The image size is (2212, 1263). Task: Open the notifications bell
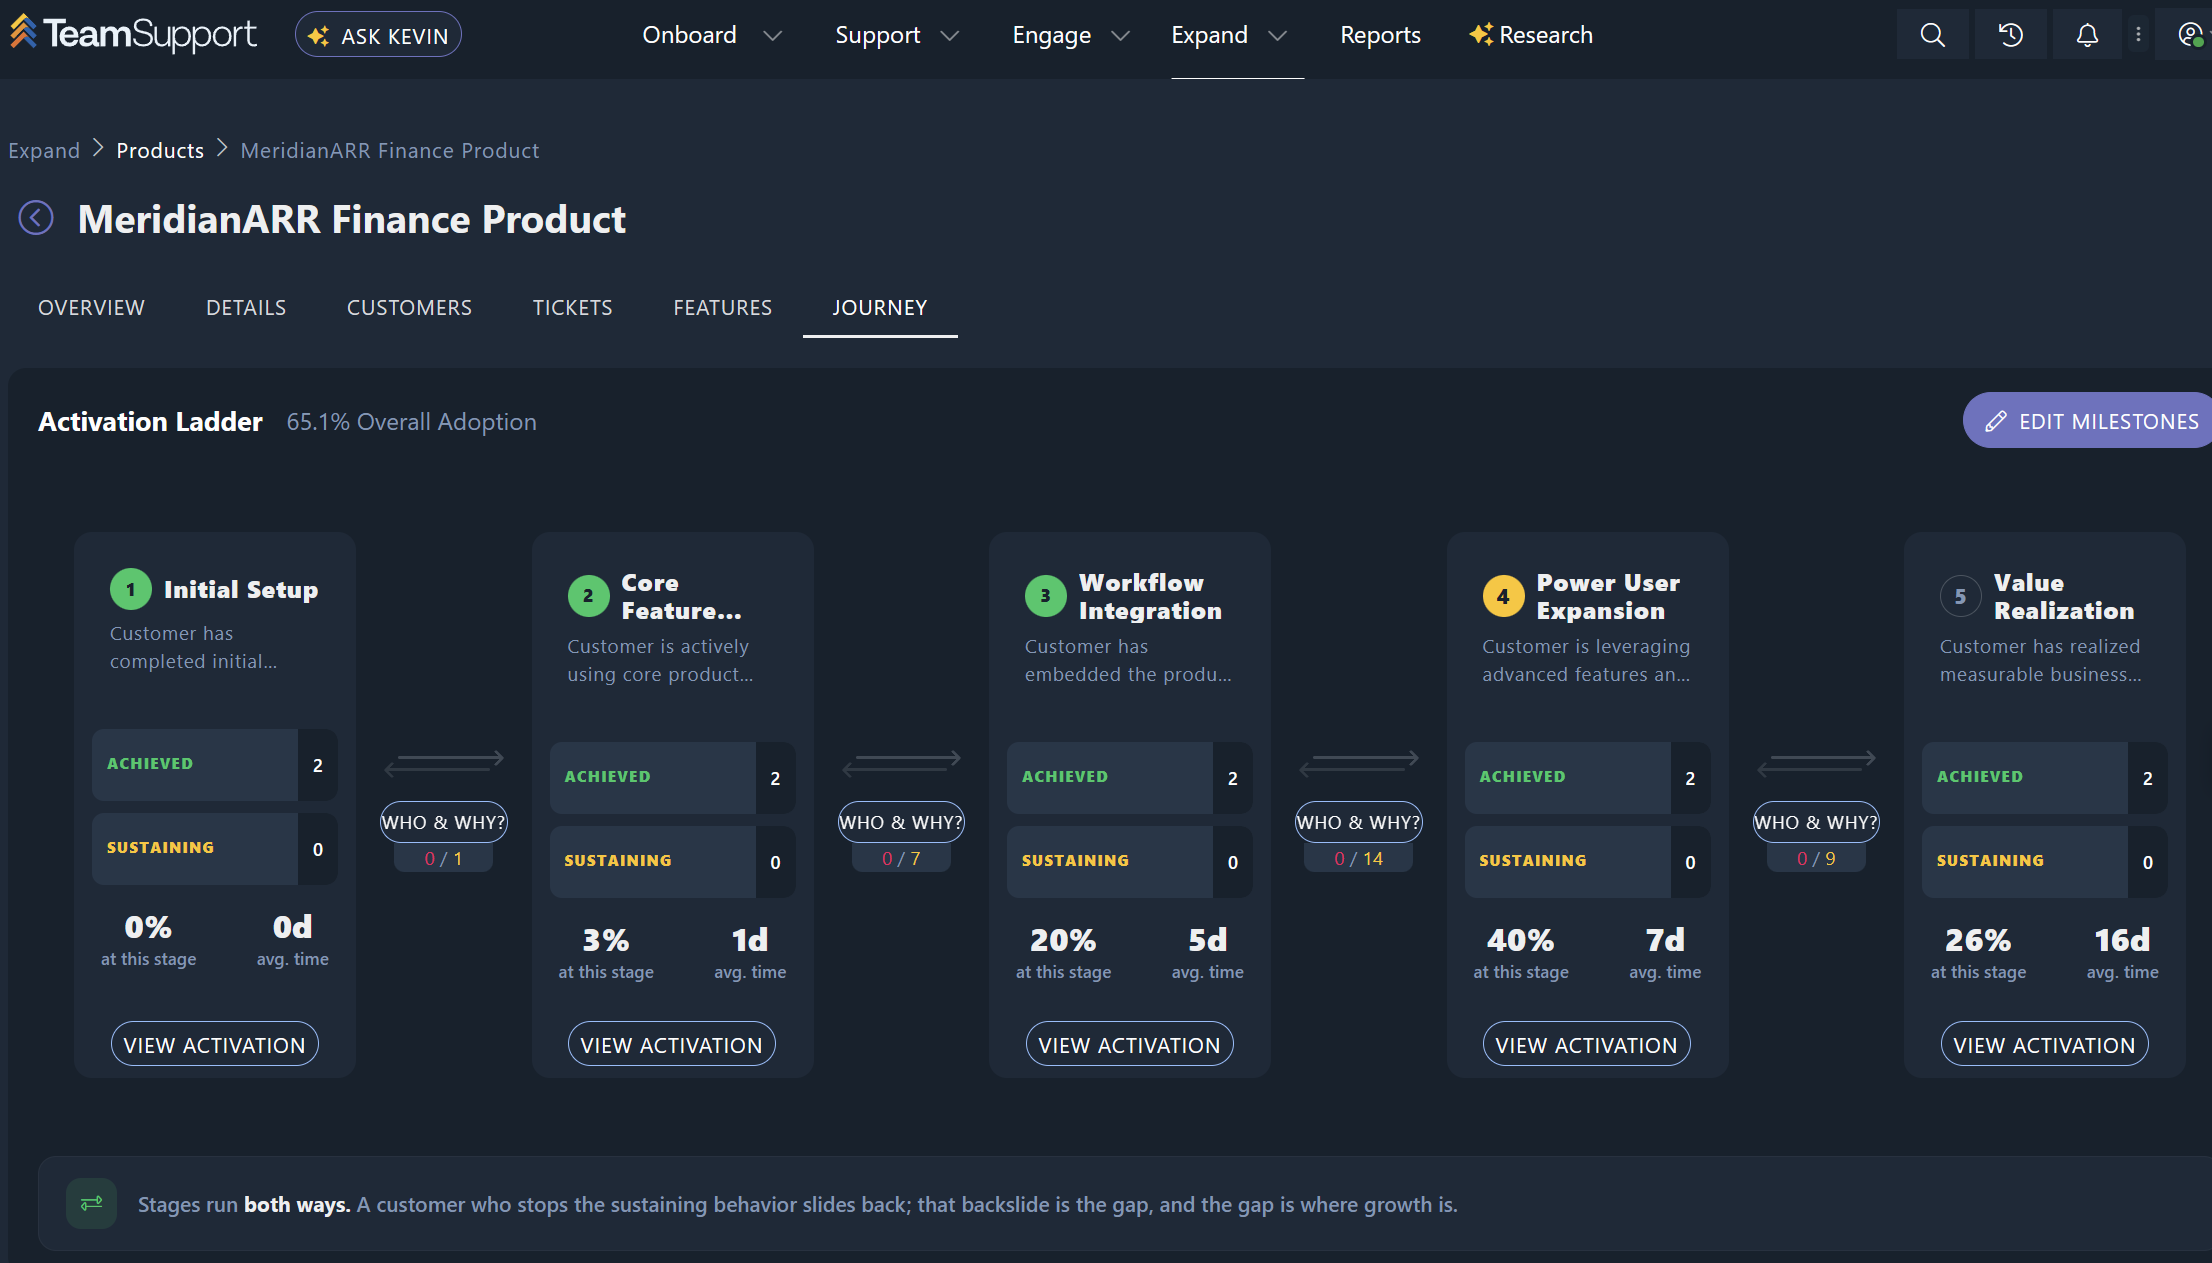[2087, 35]
